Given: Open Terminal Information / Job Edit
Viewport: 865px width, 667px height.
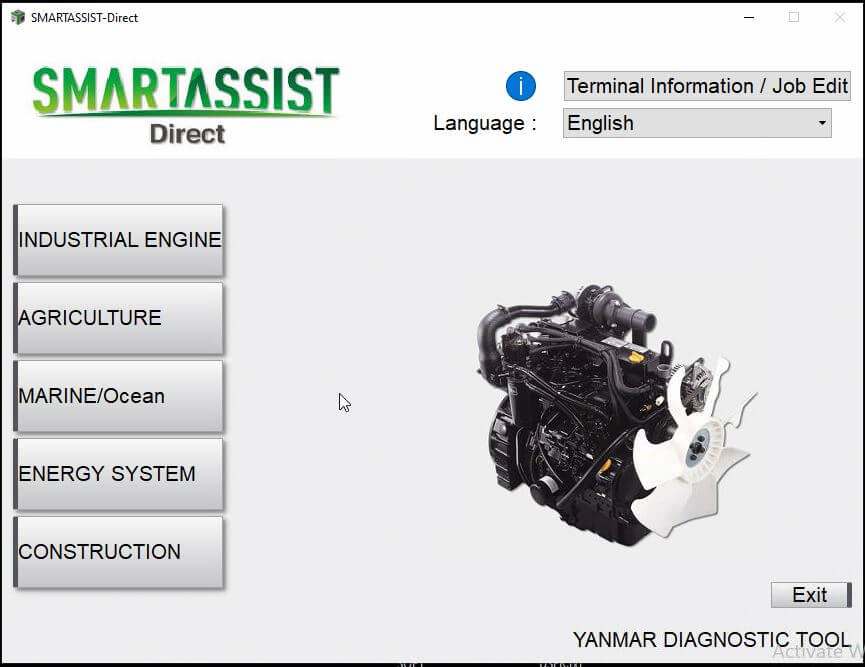Looking at the screenshot, I should point(707,86).
